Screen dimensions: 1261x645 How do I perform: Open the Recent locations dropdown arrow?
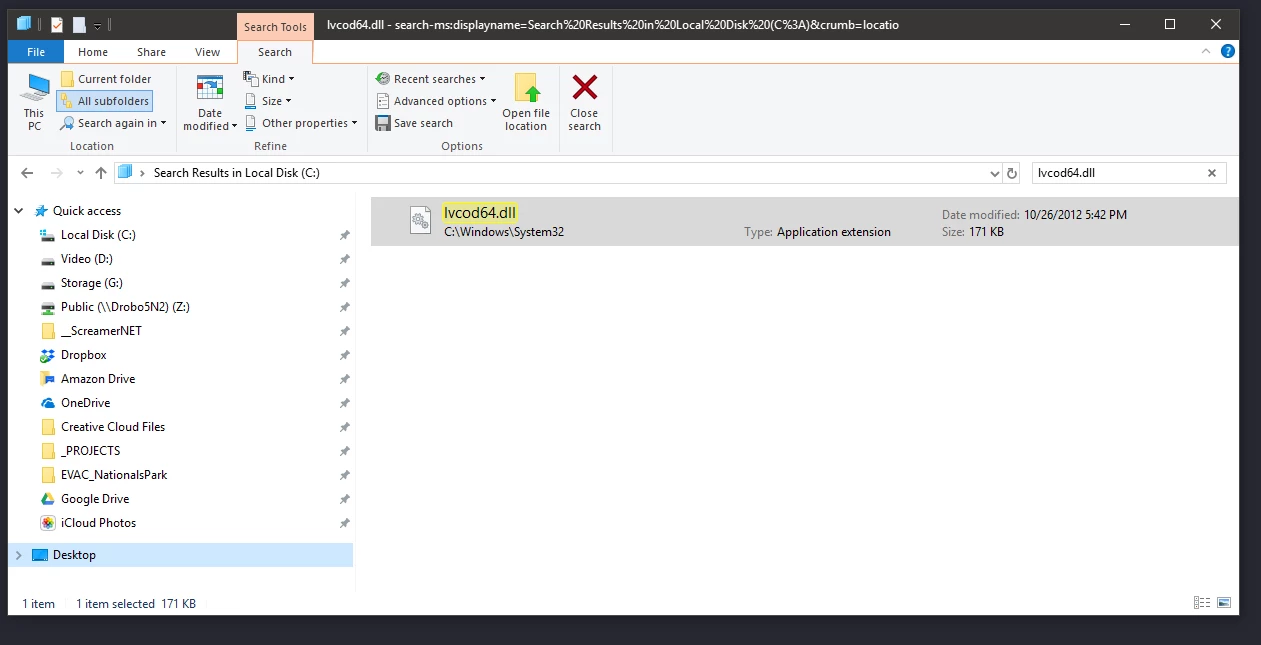pyautogui.click(x=80, y=174)
